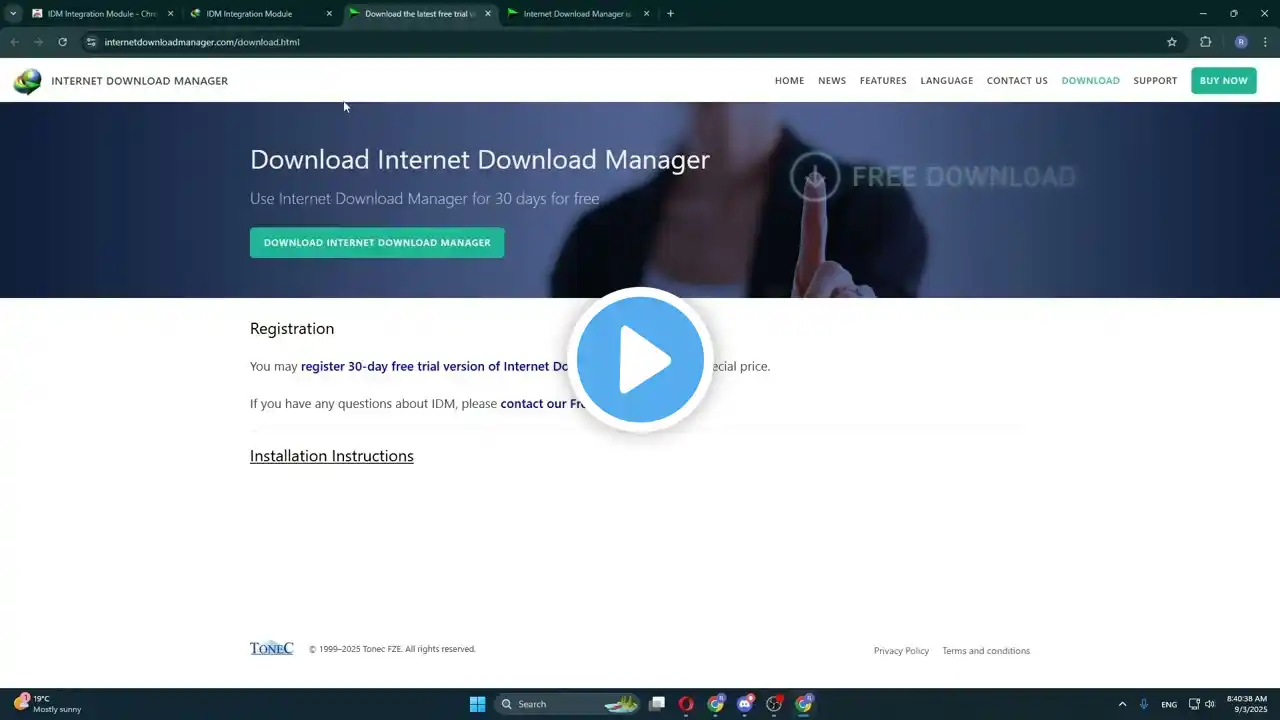
Task: Go back using the browser back arrow
Action: point(14,42)
